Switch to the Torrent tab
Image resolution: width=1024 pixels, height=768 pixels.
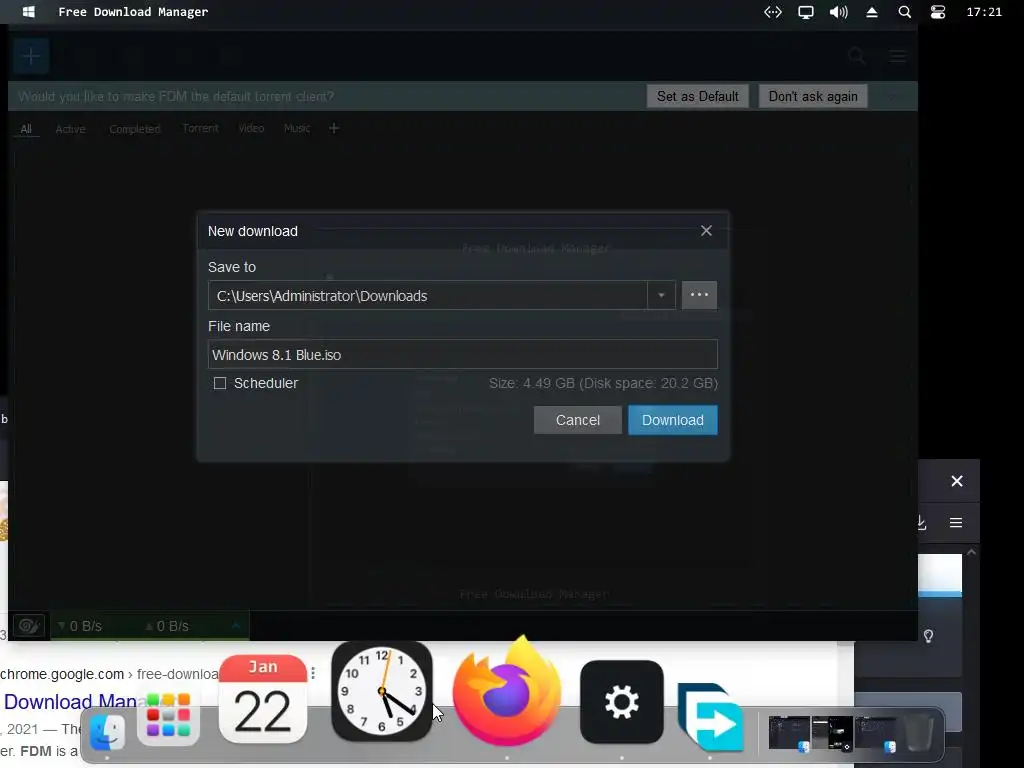click(x=200, y=128)
